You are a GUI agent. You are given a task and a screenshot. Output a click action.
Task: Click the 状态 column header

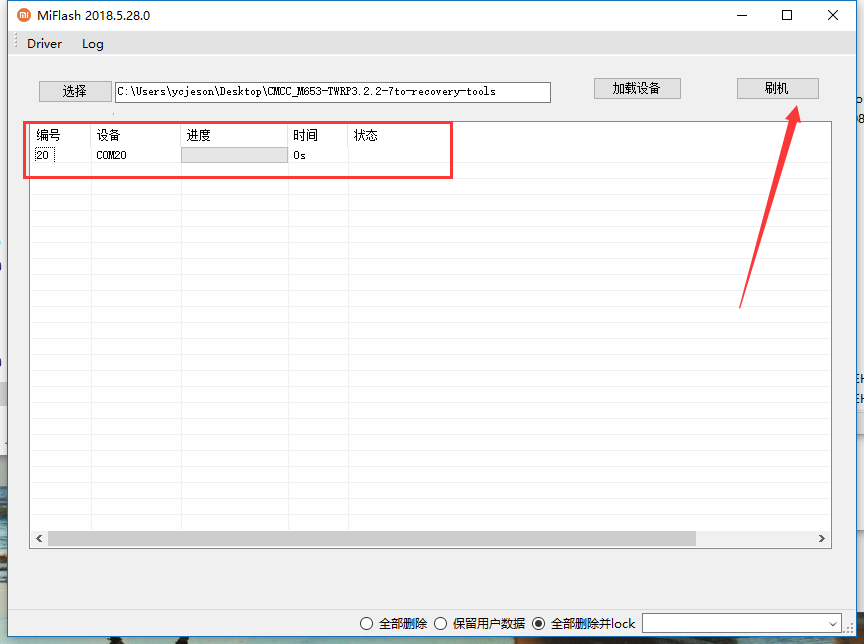[x=365, y=136]
